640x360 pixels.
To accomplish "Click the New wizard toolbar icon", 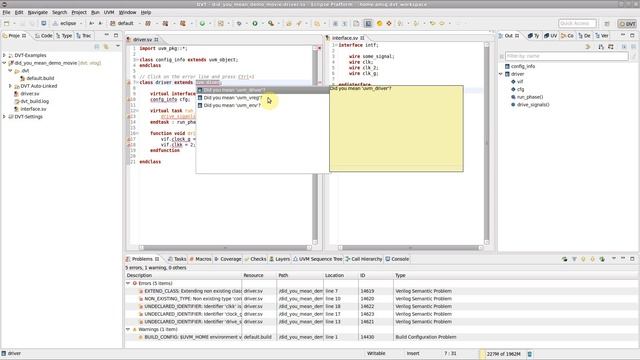I will click(x=7, y=24).
